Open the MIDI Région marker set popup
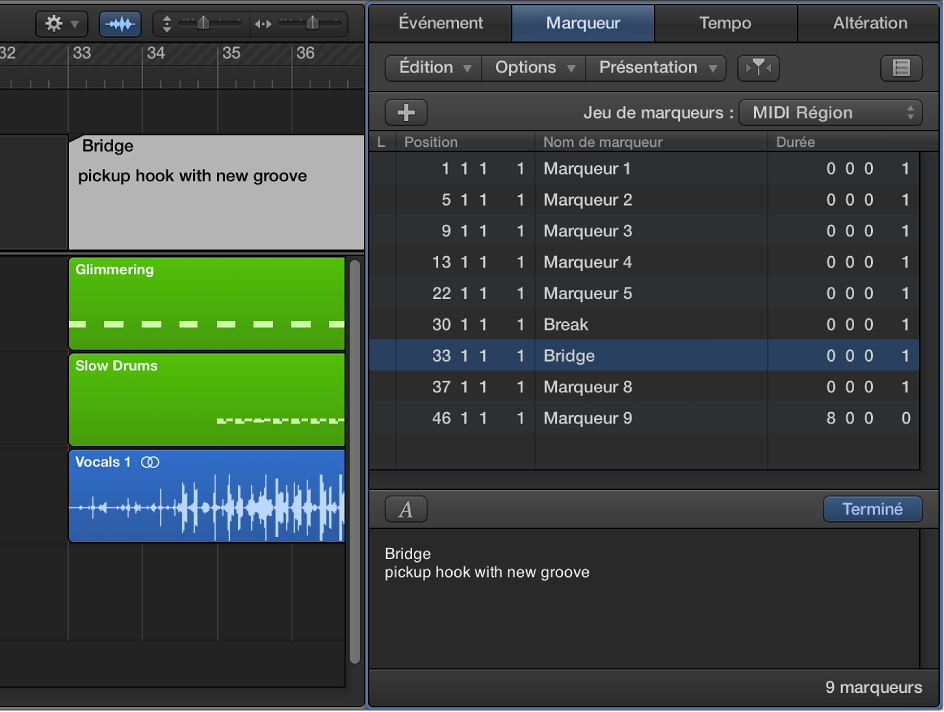Image resolution: width=944 pixels, height=712 pixels. pos(830,112)
